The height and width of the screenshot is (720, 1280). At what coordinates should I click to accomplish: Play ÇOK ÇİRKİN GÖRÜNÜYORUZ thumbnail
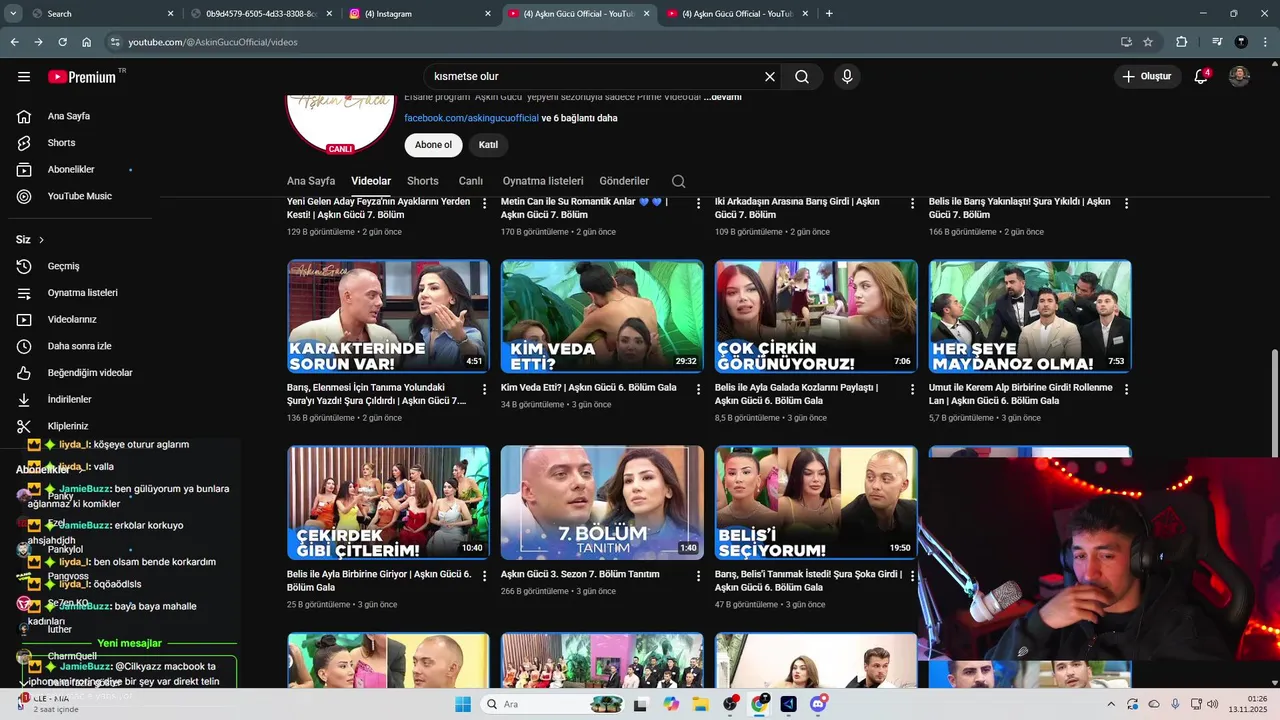point(816,317)
